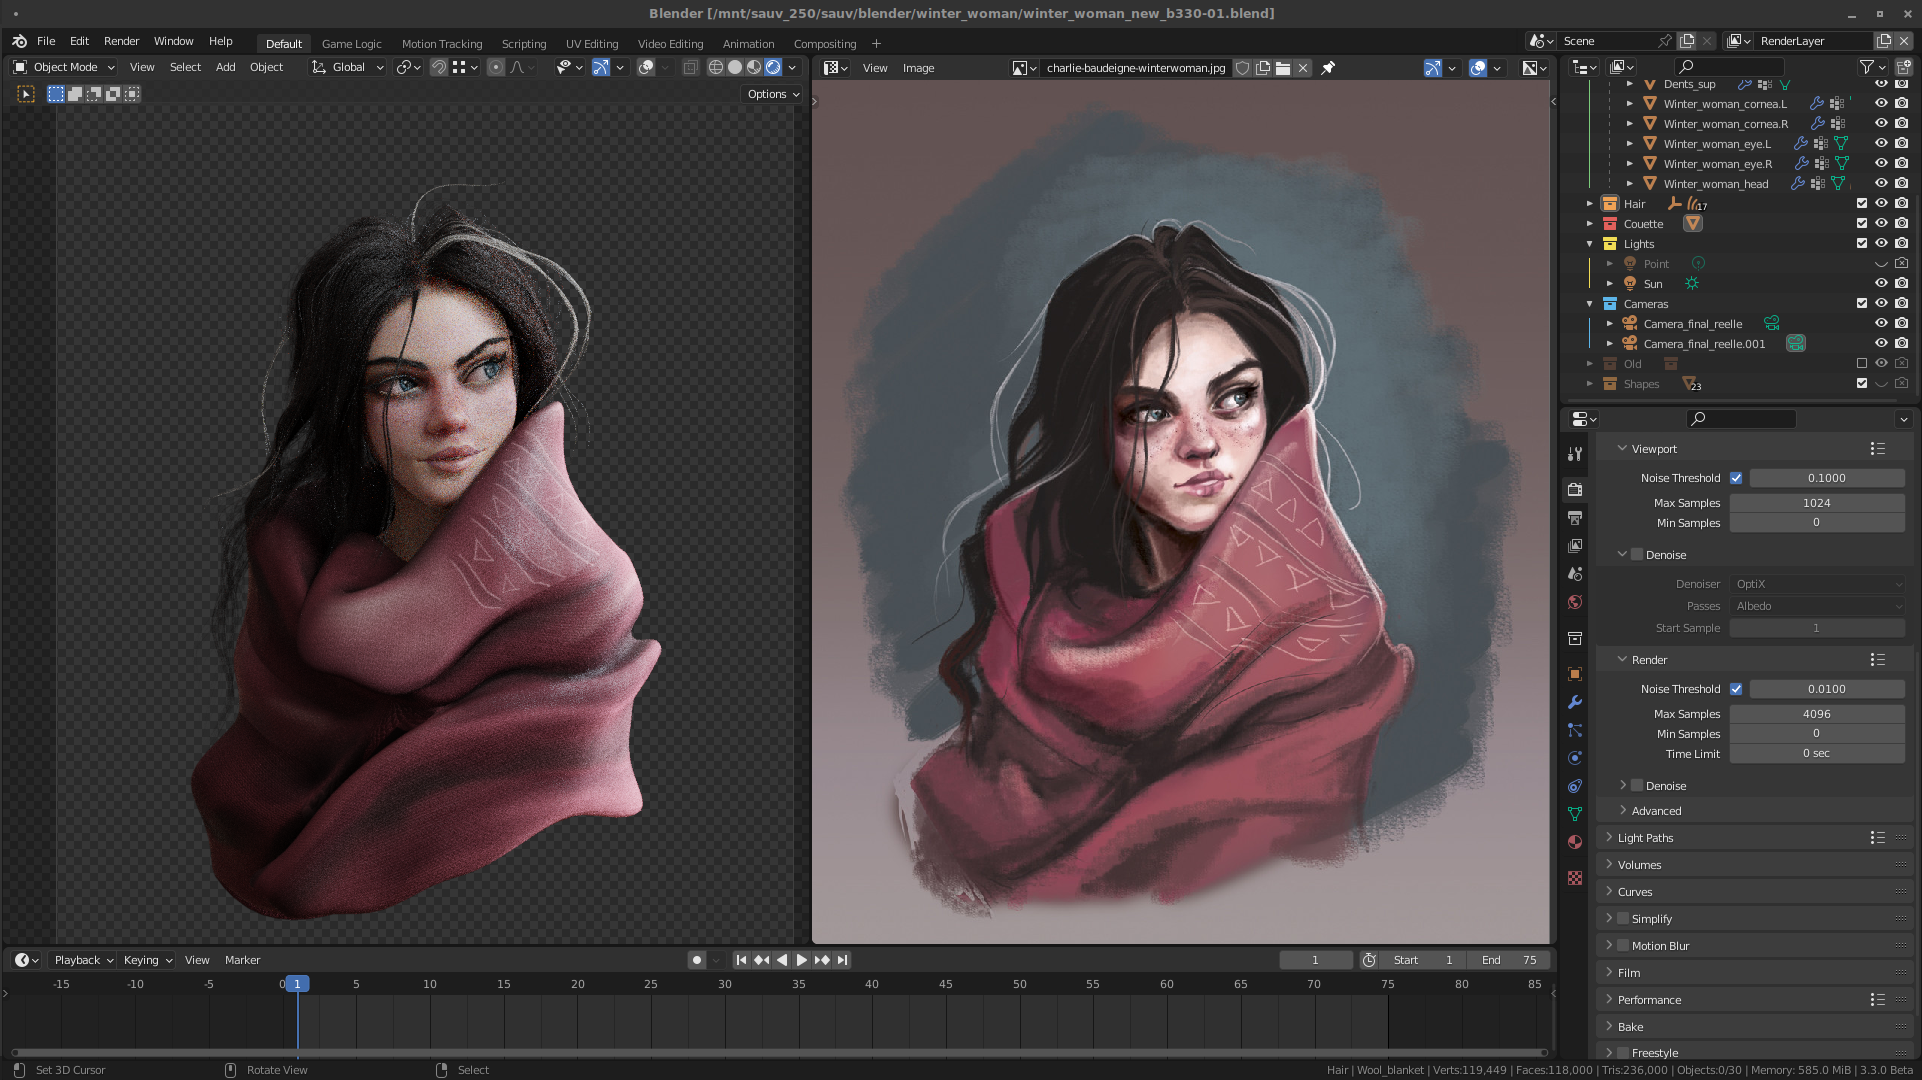This screenshot has width=1922, height=1080.
Task: Open the View Layer properties tab
Action: (x=1575, y=546)
